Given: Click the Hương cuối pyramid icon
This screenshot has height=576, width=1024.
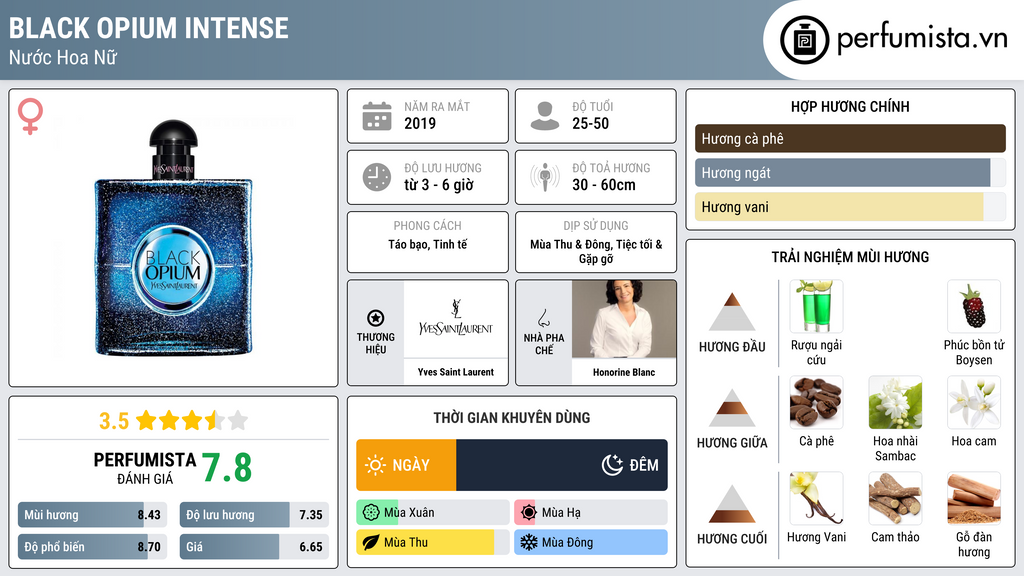Looking at the screenshot, I should pyautogui.click(x=732, y=504).
